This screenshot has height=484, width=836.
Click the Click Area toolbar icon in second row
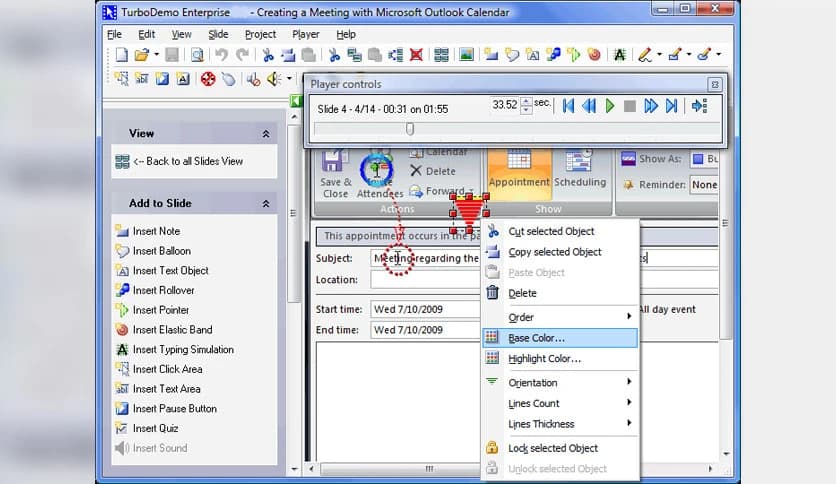point(122,79)
